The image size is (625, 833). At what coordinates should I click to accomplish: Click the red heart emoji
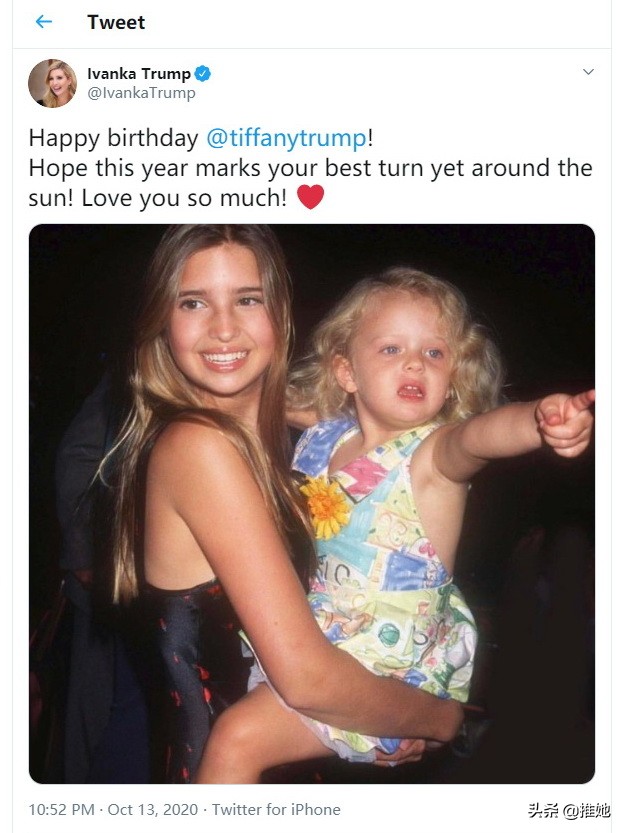pos(311,197)
